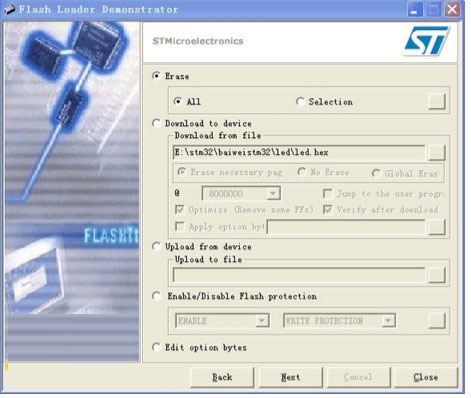Viewport: 471px width, 398px height.
Task: Click the Upload to file path field
Action: pos(299,275)
